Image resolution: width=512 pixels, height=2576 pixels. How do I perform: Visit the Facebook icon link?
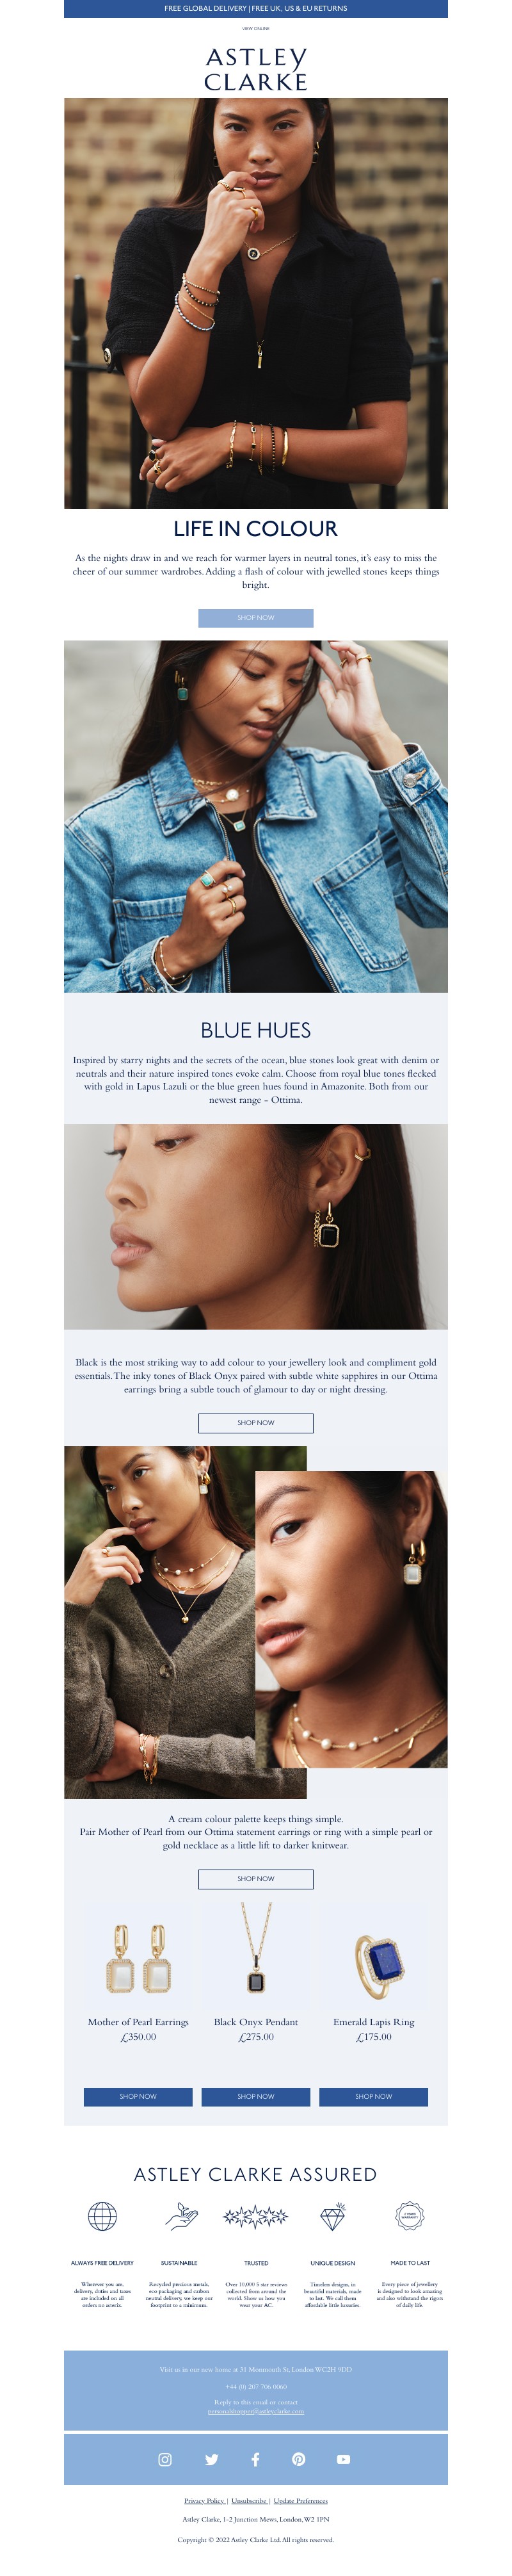coord(255,2459)
